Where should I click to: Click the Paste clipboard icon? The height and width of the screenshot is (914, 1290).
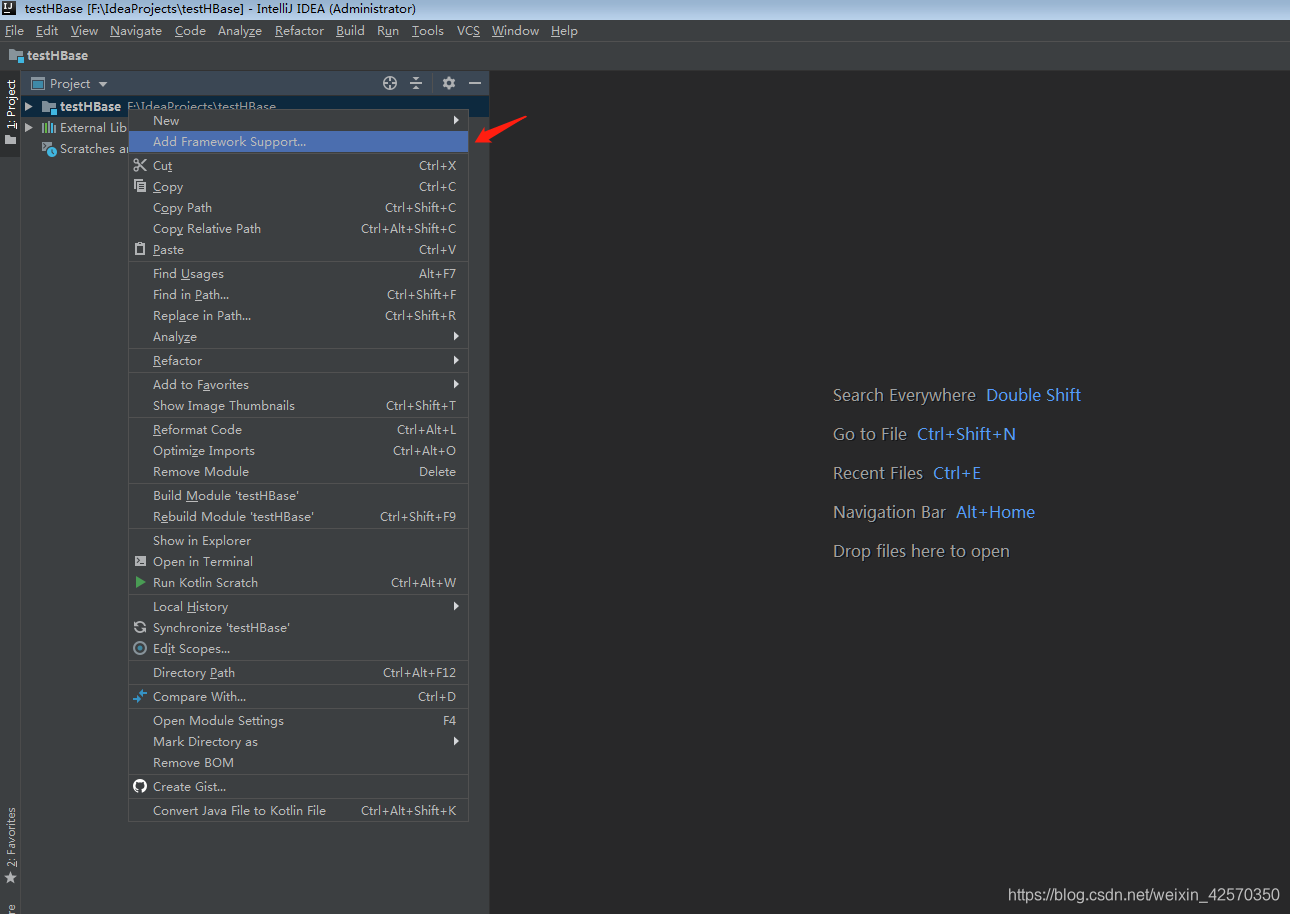(x=140, y=249)
